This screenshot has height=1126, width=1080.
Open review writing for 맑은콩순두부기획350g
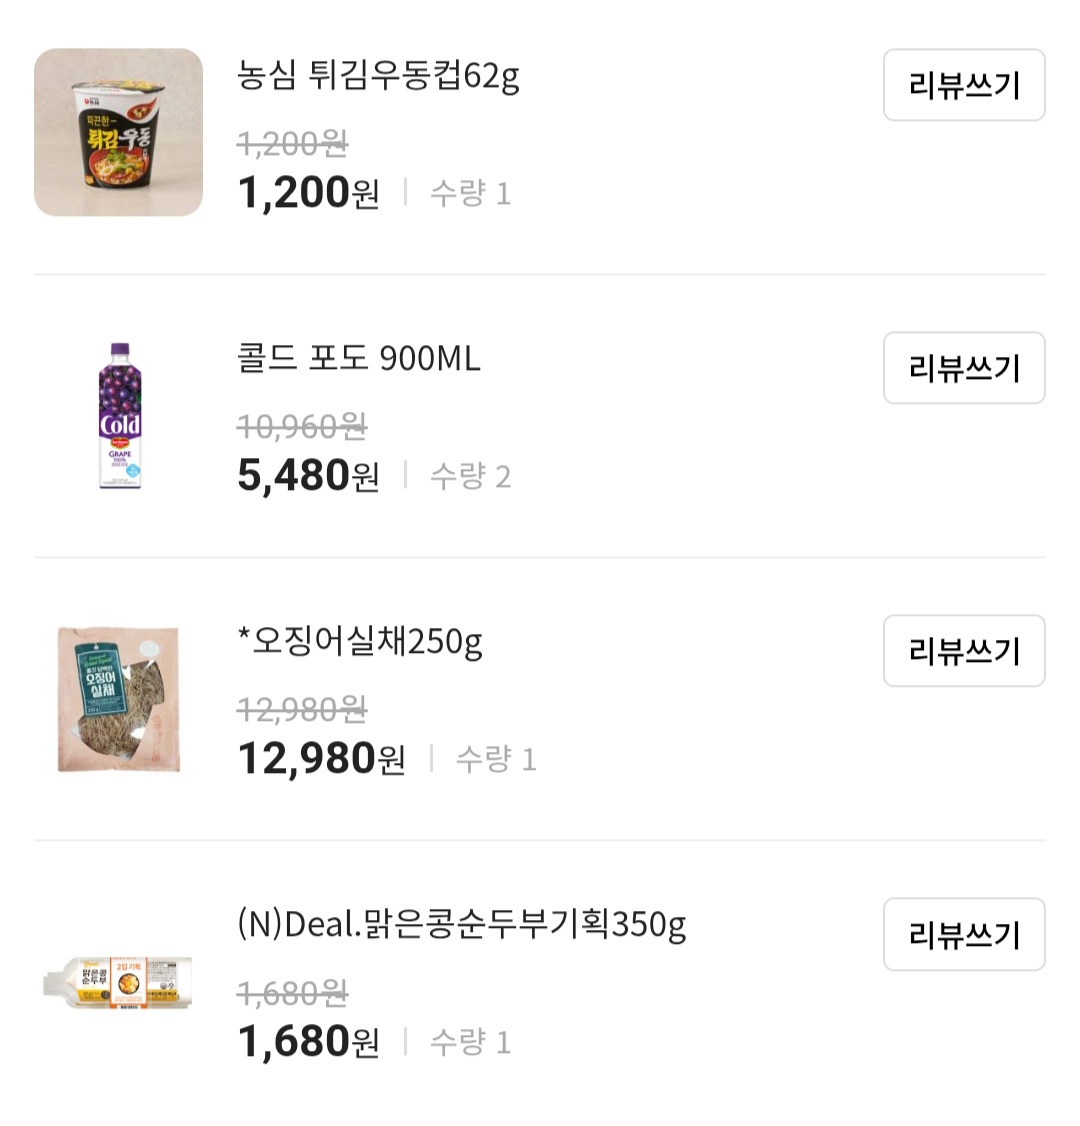point(963,934)
